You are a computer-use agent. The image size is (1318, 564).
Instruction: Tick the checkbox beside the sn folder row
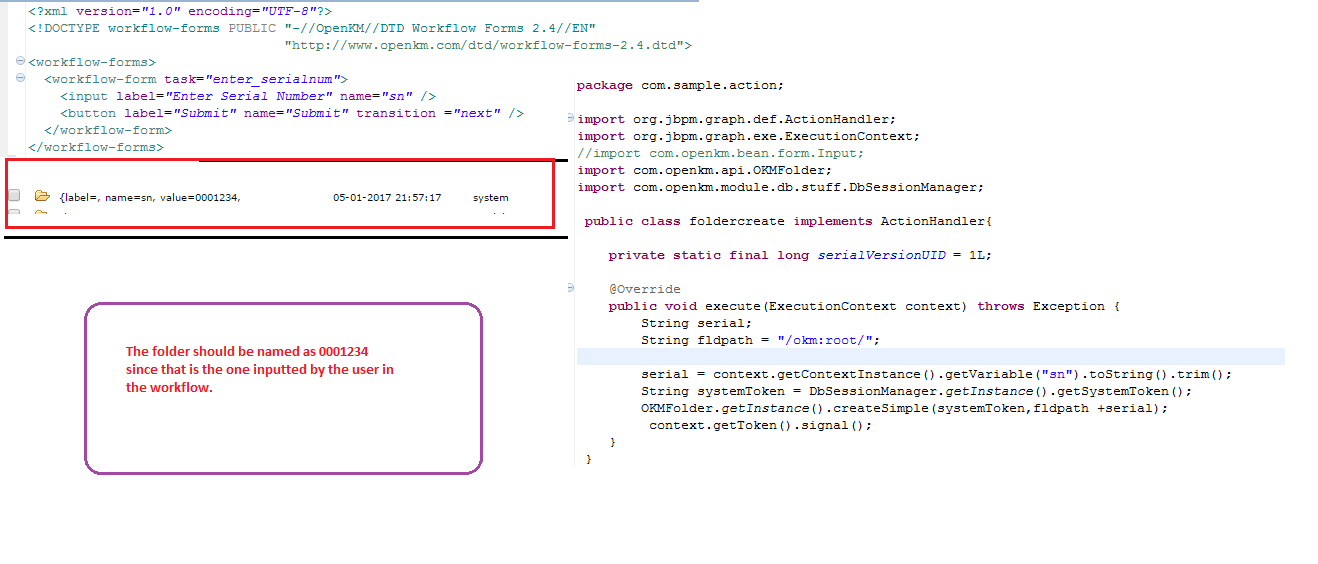(x=14, y=197)
